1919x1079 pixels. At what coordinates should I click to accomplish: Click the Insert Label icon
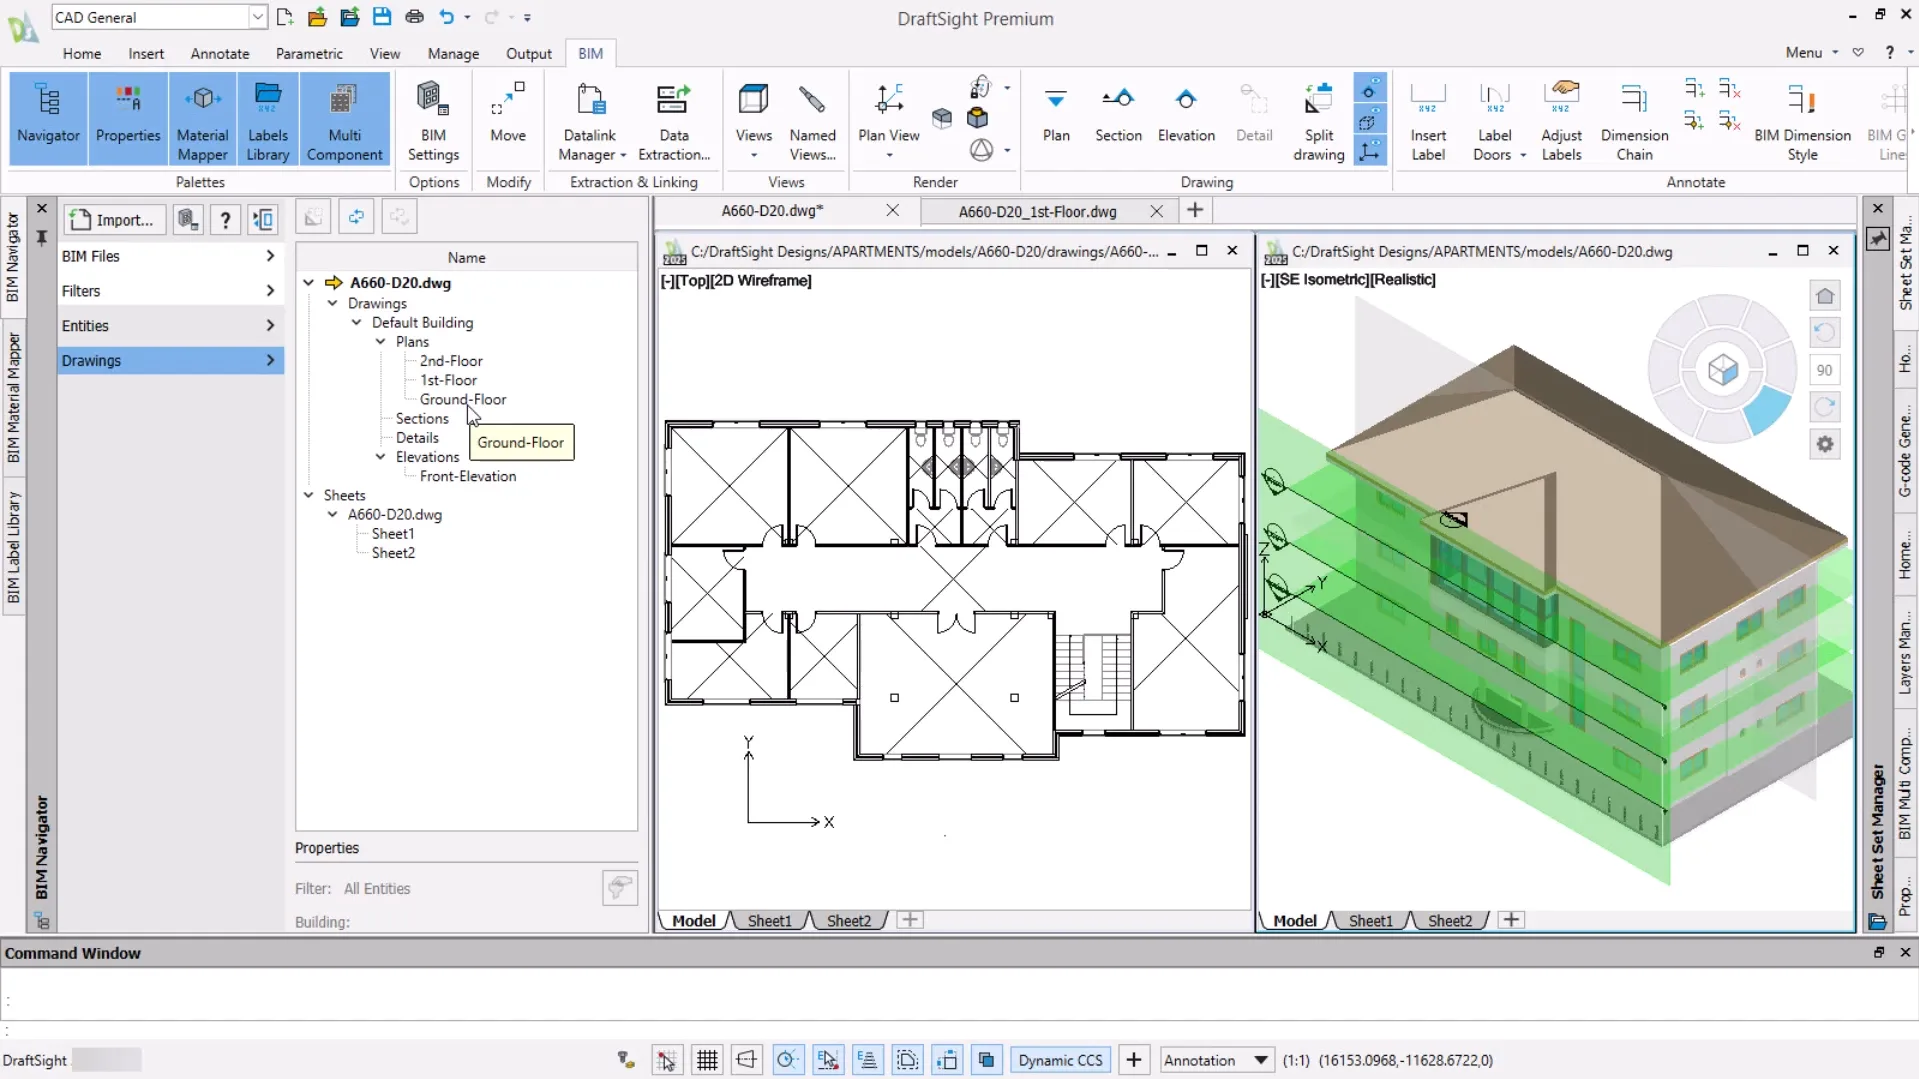pyautogui.click(x=1427, y=118)
